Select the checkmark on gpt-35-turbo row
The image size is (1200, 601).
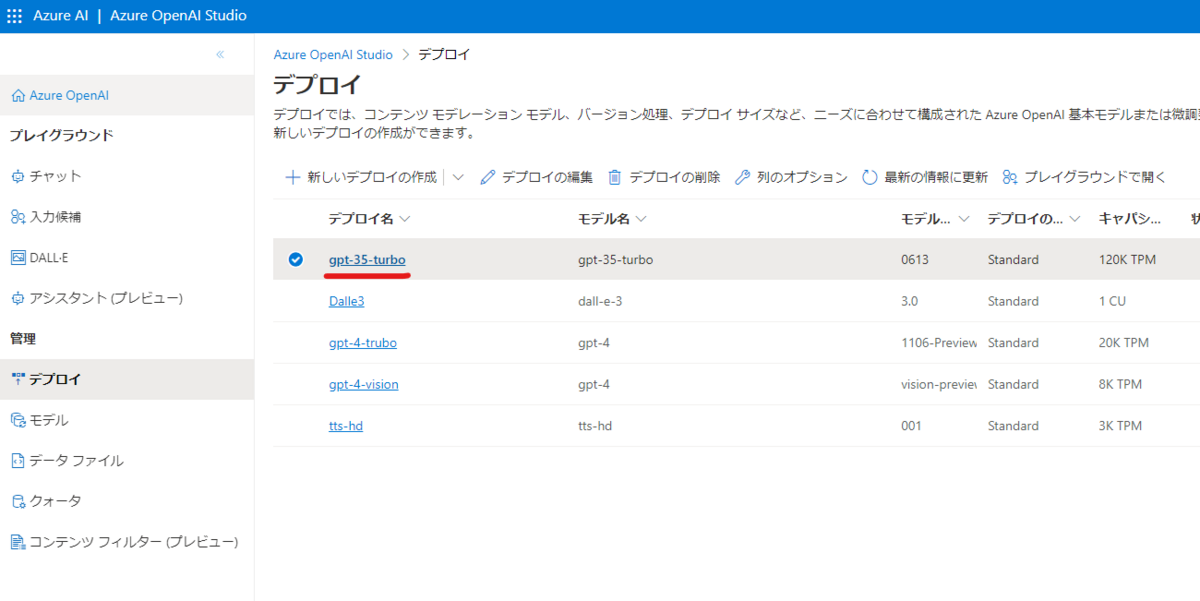click(295, 259)
